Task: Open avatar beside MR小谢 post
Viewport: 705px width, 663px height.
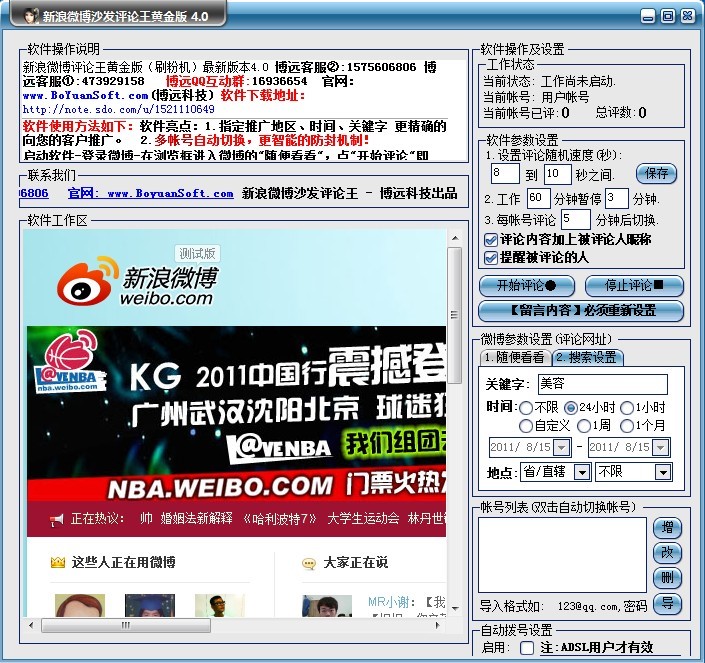Action: point(327,606)
